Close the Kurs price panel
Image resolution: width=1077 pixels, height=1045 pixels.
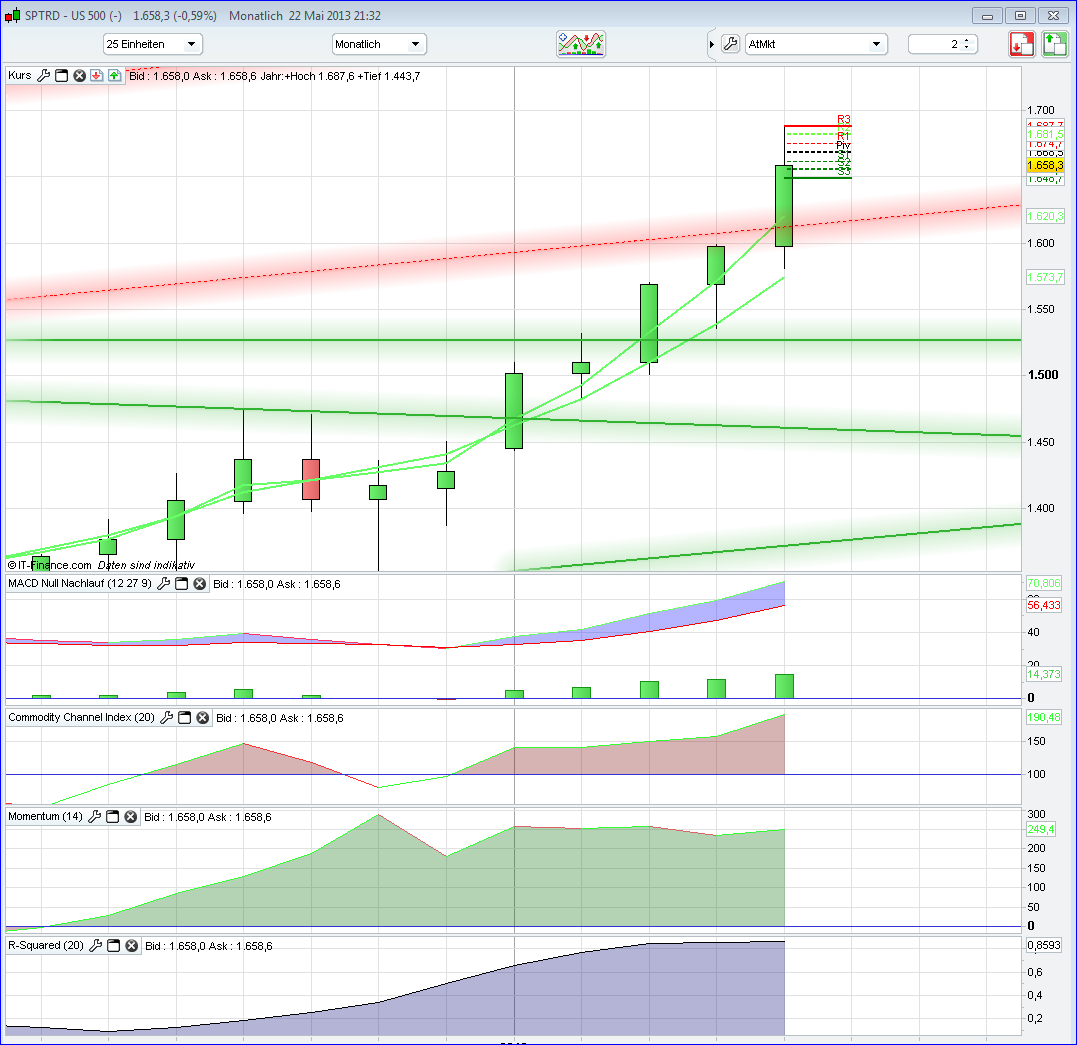[x=79, y=76]
